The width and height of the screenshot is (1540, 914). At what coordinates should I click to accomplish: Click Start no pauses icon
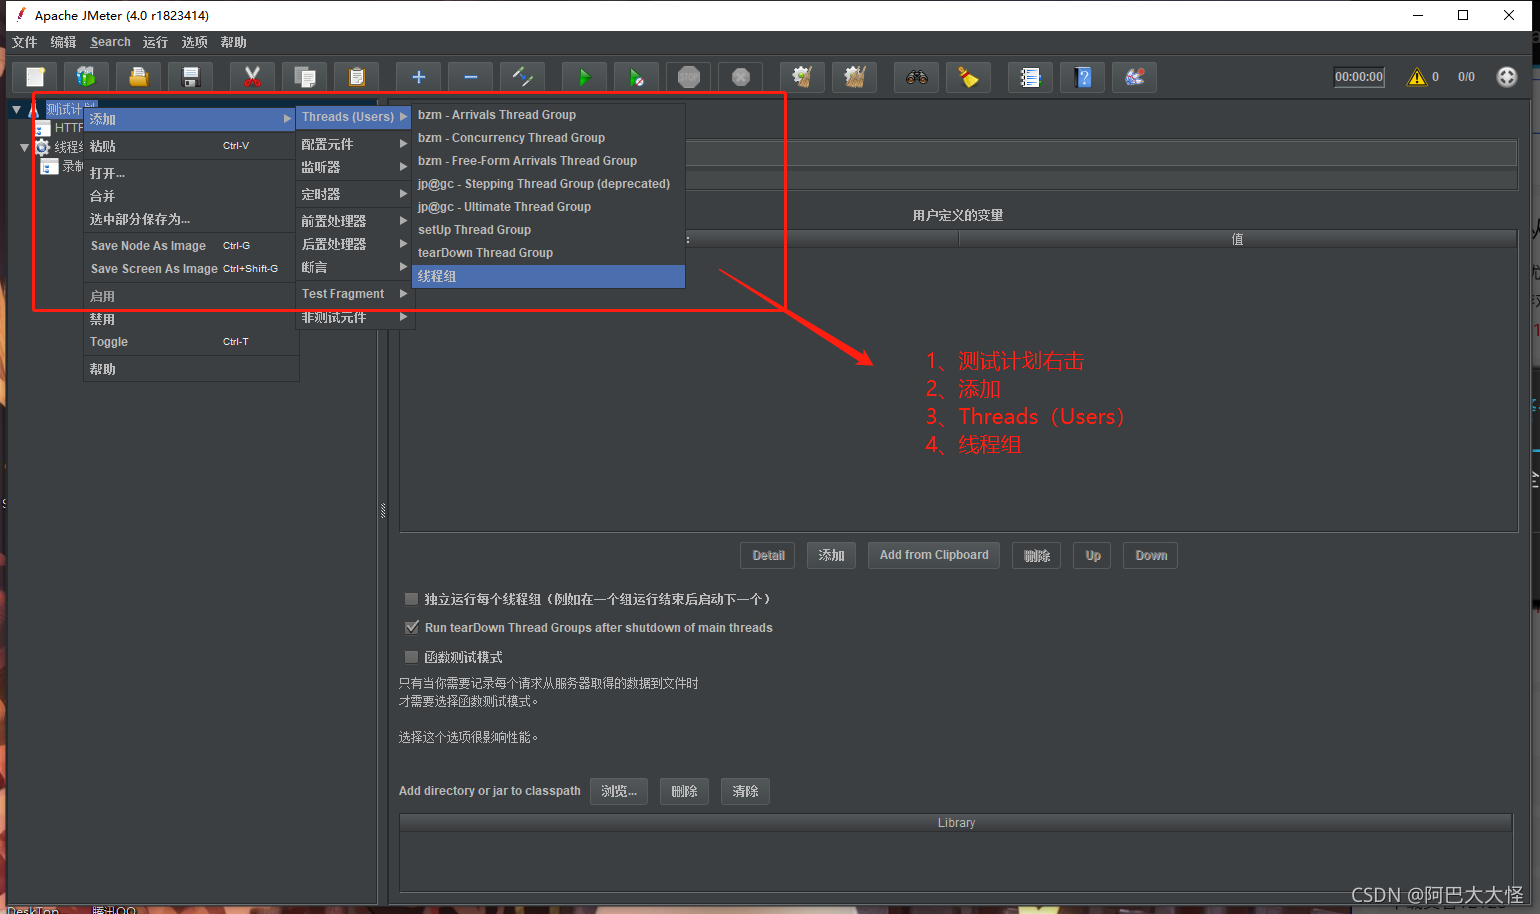(636, 77)
